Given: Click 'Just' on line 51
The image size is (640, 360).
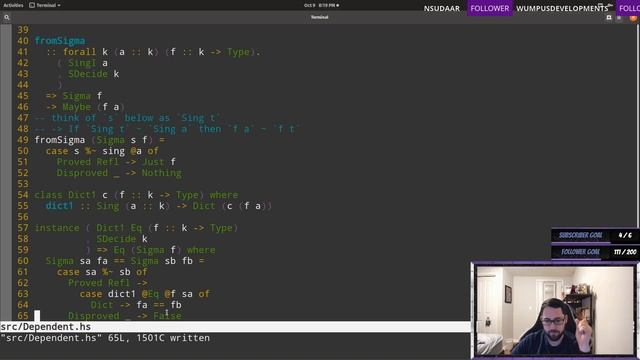Looking at the screenshot, I should [x=153, y=162].
